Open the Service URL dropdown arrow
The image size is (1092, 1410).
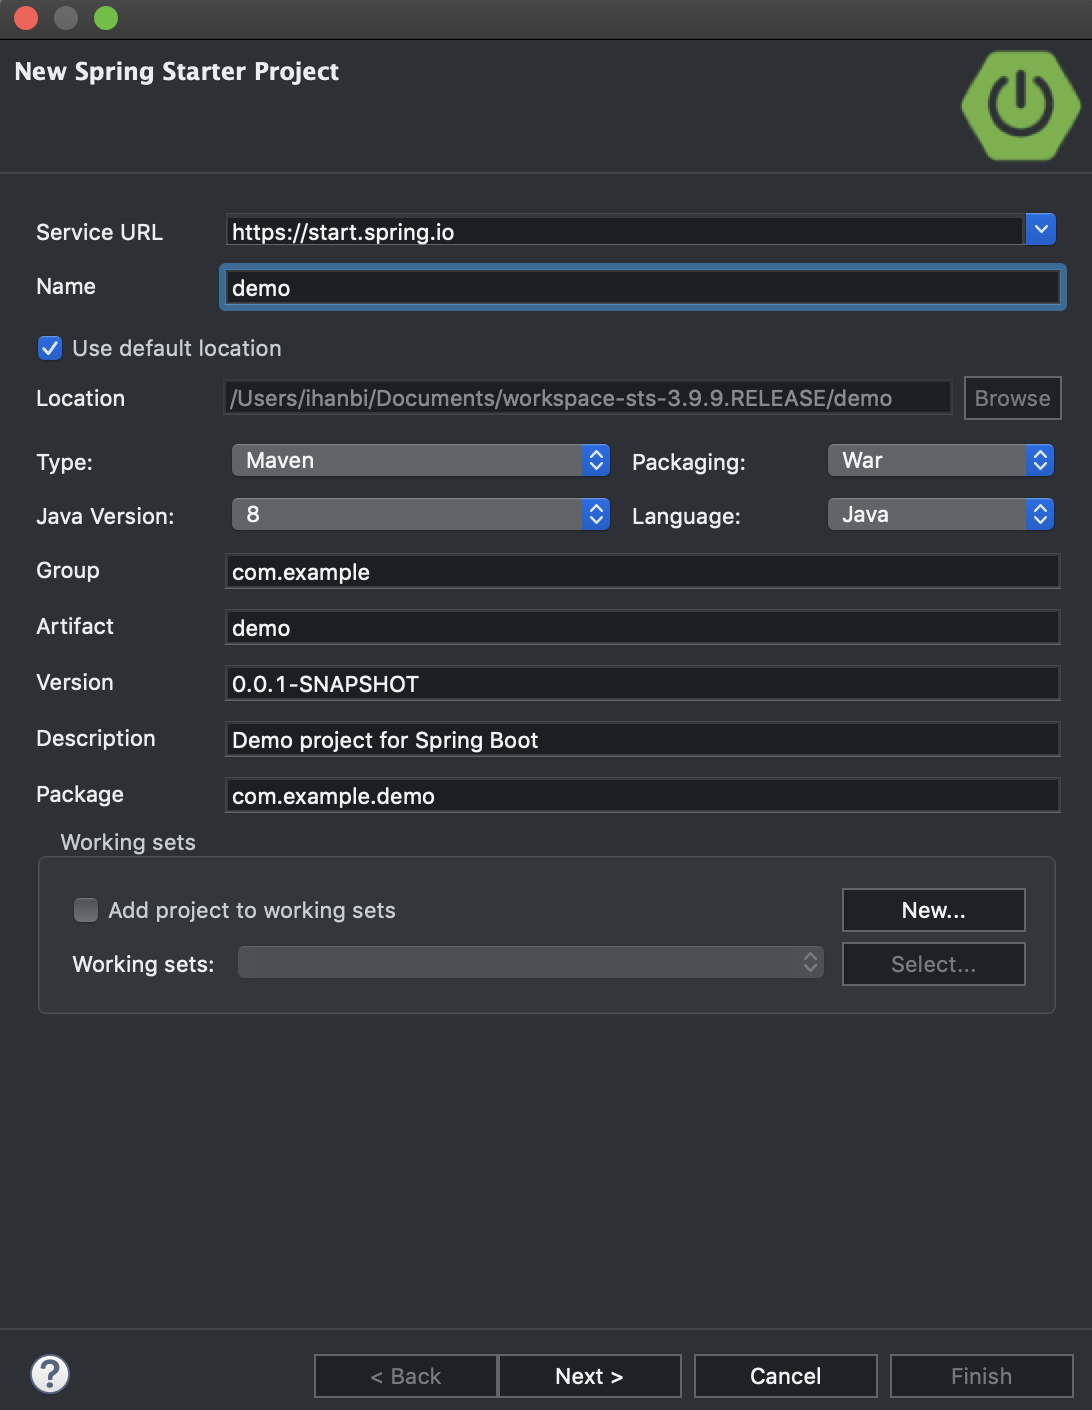tap(1041, 230)
